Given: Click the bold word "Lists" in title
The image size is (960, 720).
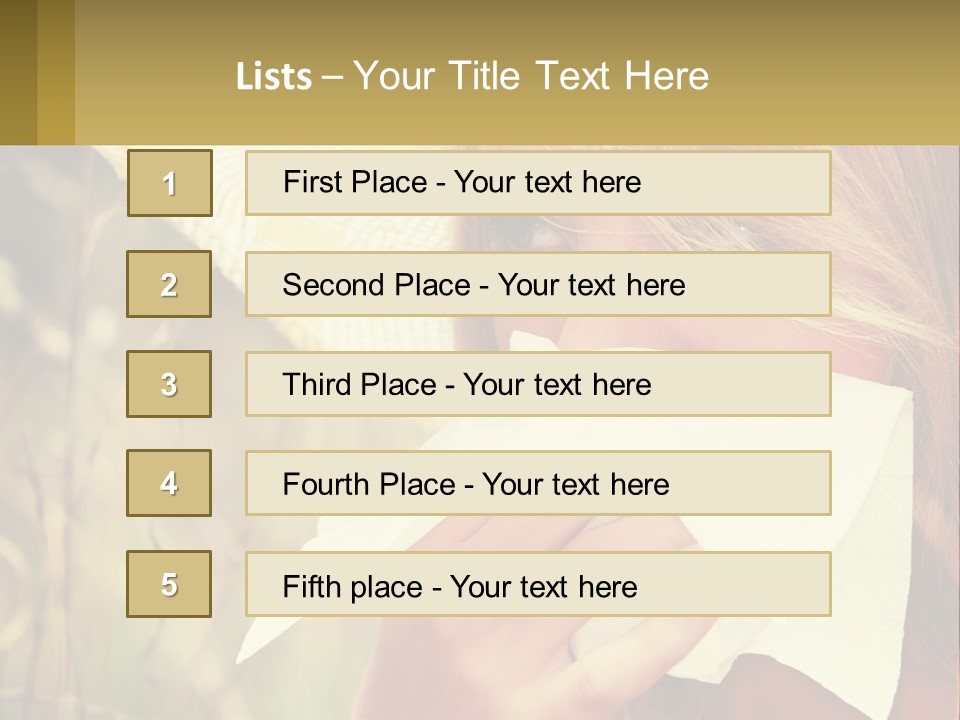Looking at the screenshot, I should pyautogui.click(x=274, y=77).
